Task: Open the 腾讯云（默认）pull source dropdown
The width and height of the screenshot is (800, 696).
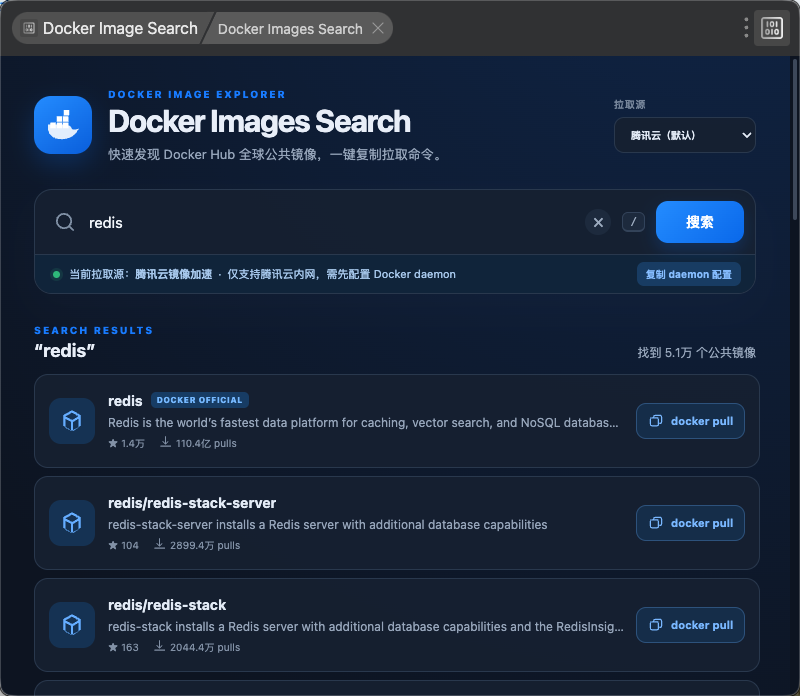Action: [685, 135]
